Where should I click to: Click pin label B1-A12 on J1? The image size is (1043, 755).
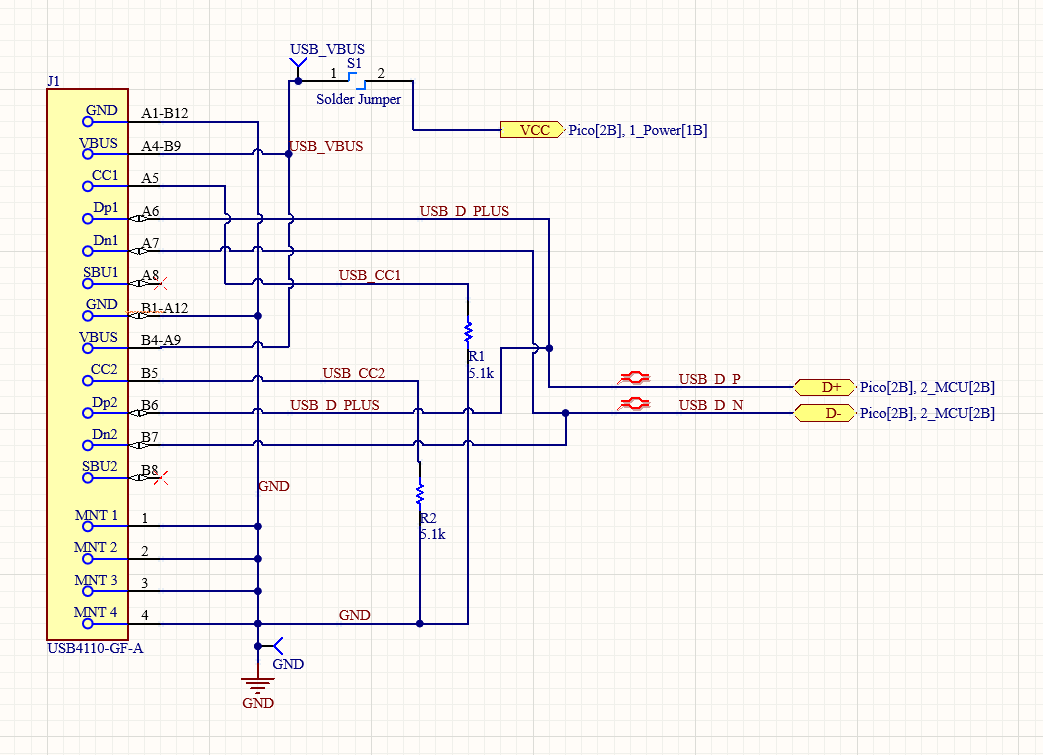(x=164, y=308)
